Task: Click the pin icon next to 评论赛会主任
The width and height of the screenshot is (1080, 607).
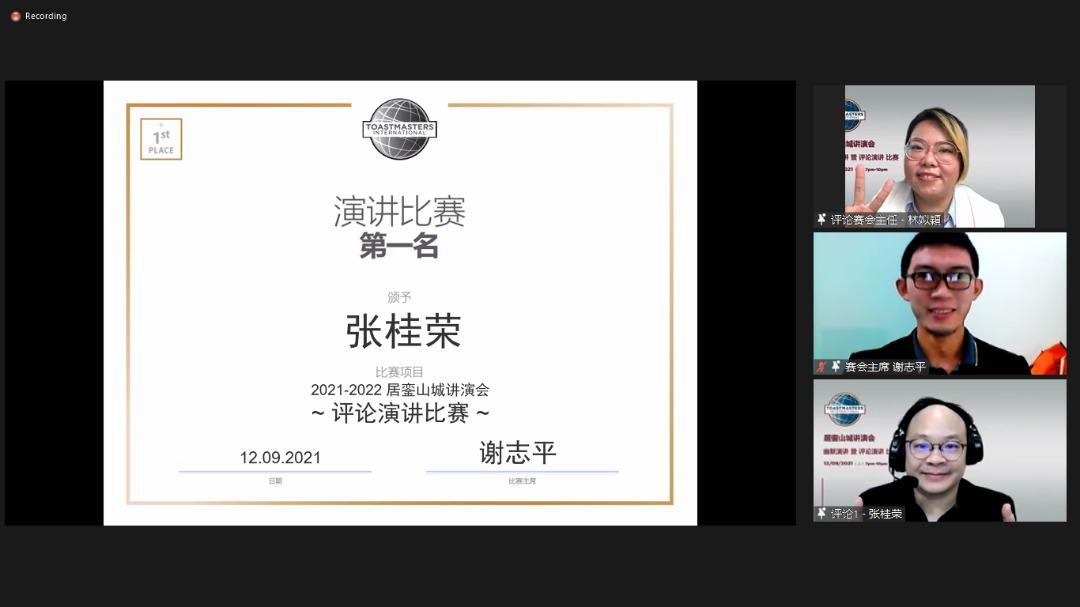Action: [821, 219]
